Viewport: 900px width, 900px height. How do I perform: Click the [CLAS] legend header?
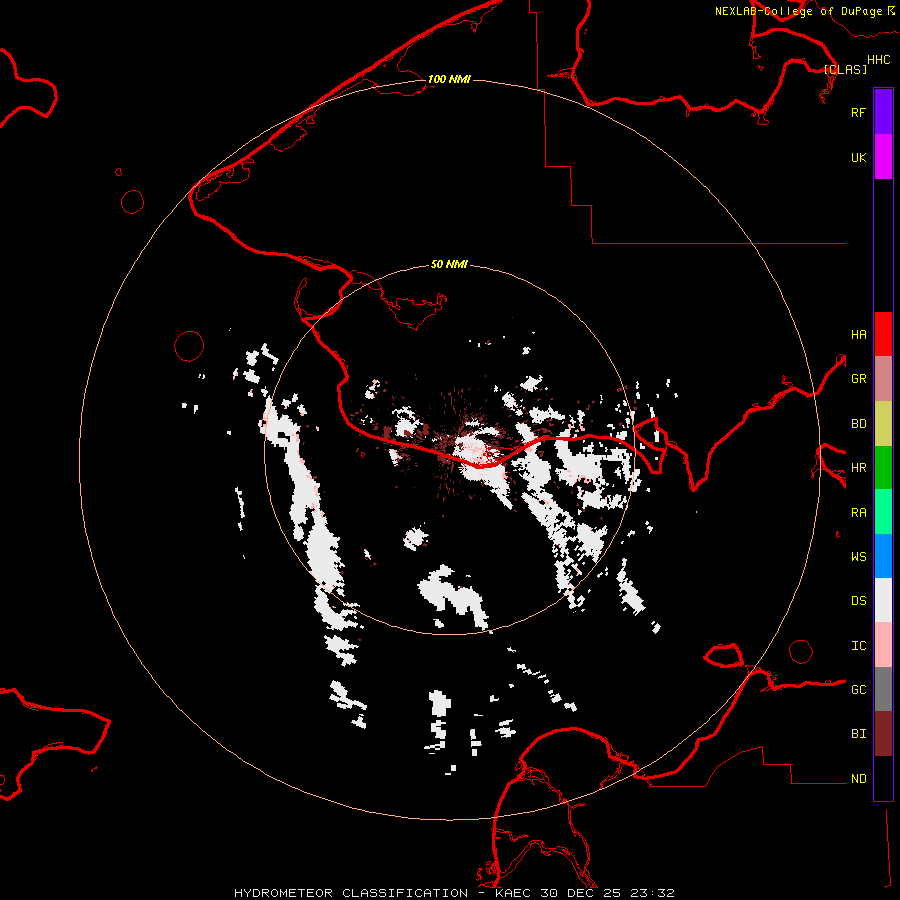pyautogui.click(x=845, y=69)
